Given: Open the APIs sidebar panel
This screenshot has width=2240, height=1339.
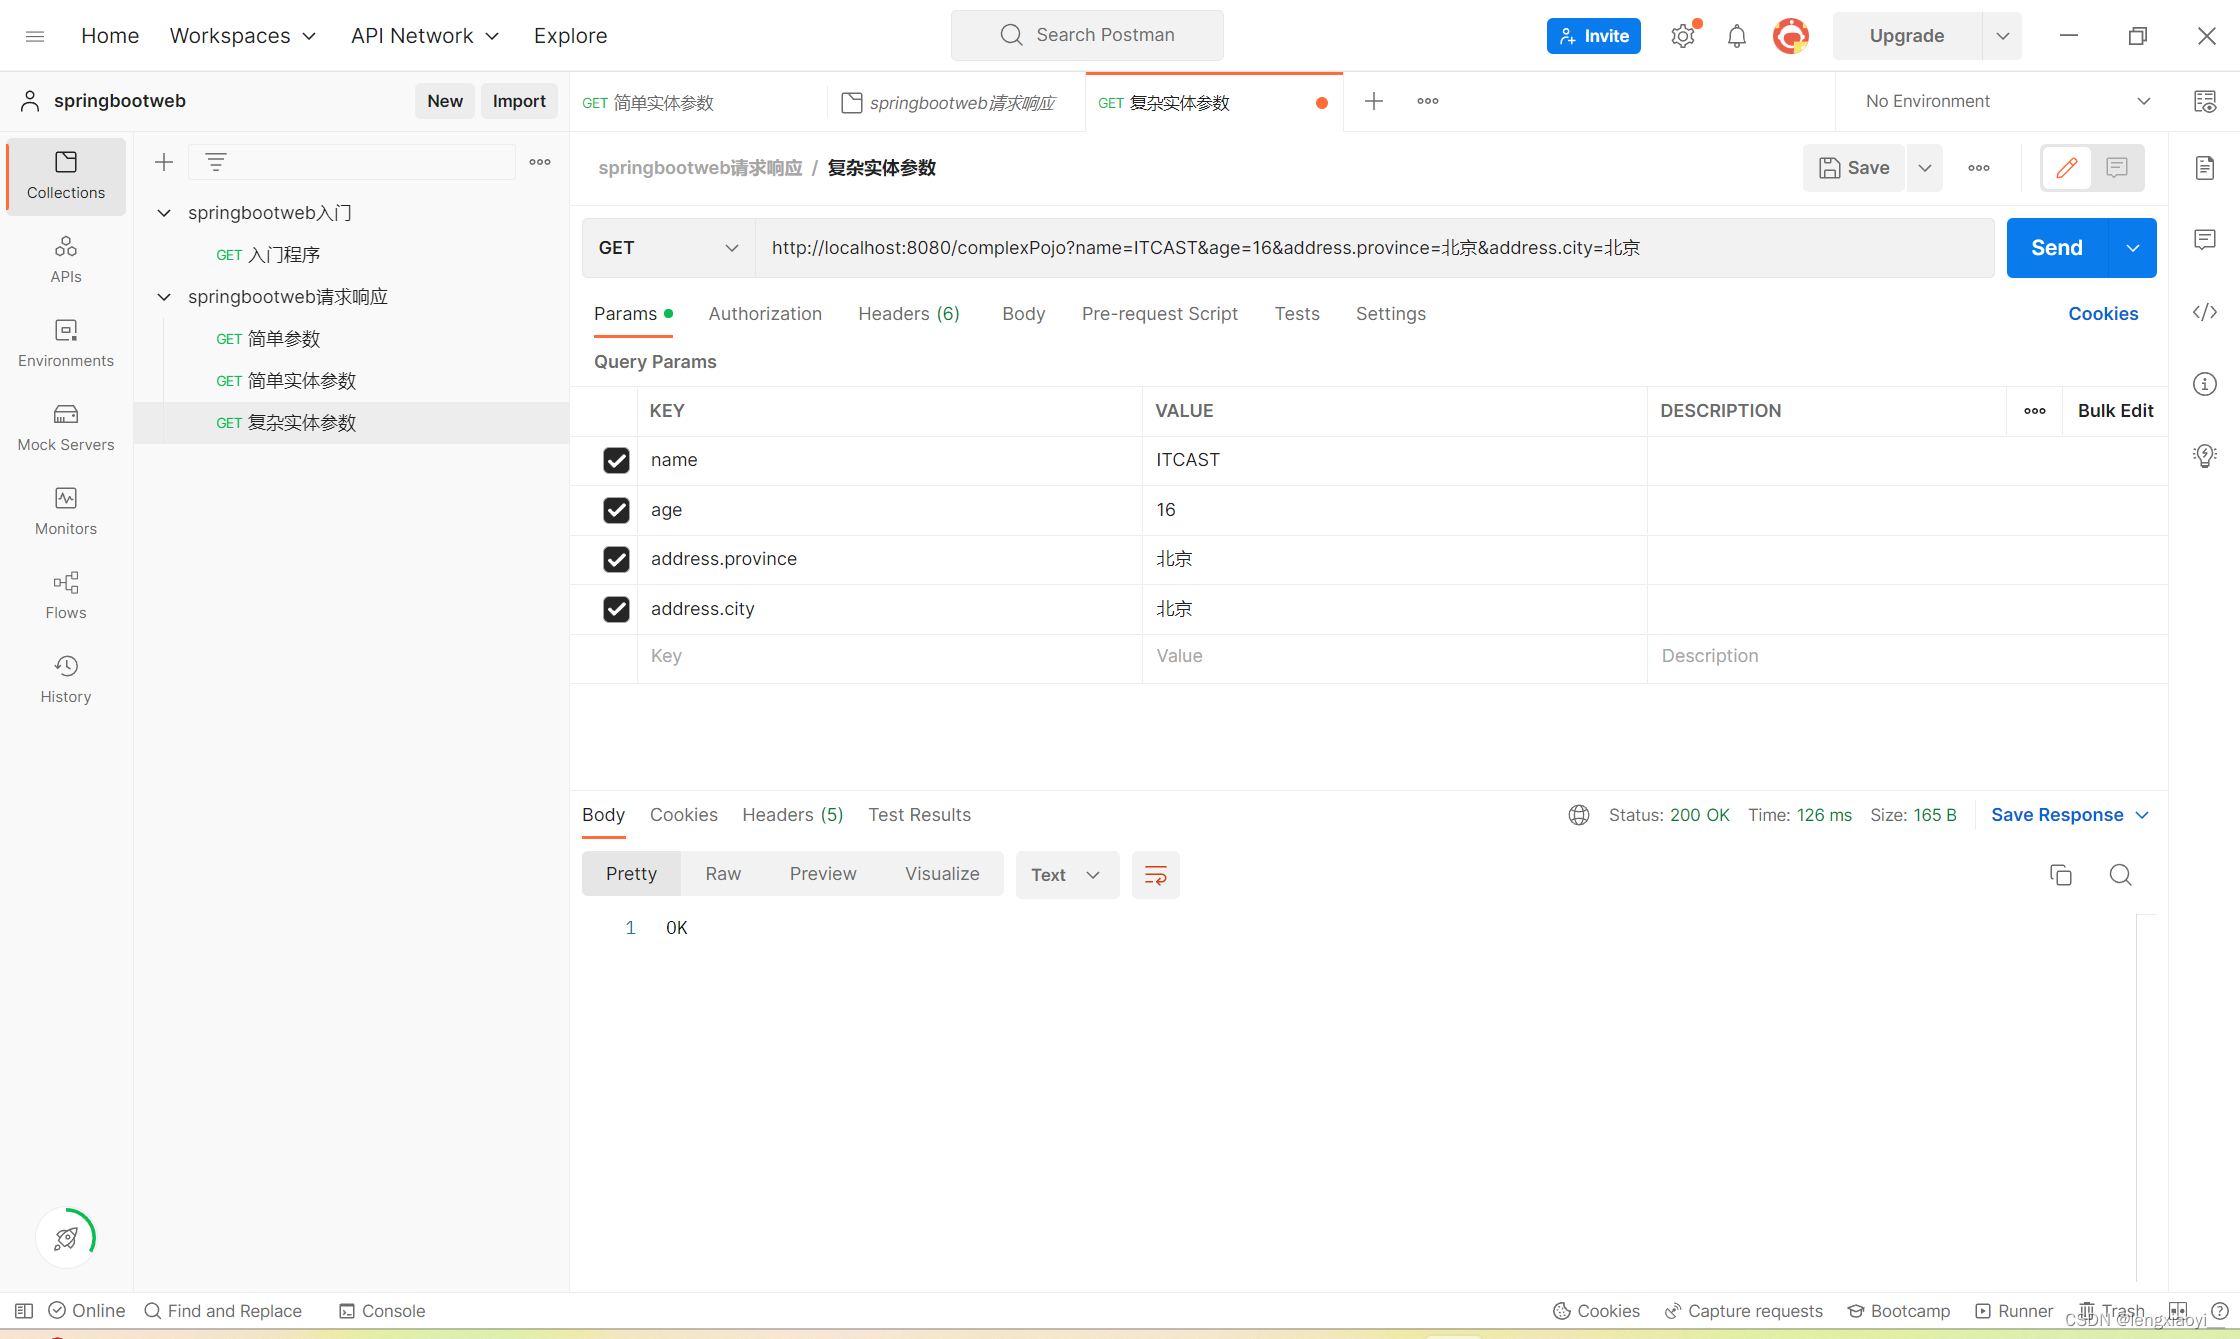Looking at the screenshot, I should coord(66,259).
